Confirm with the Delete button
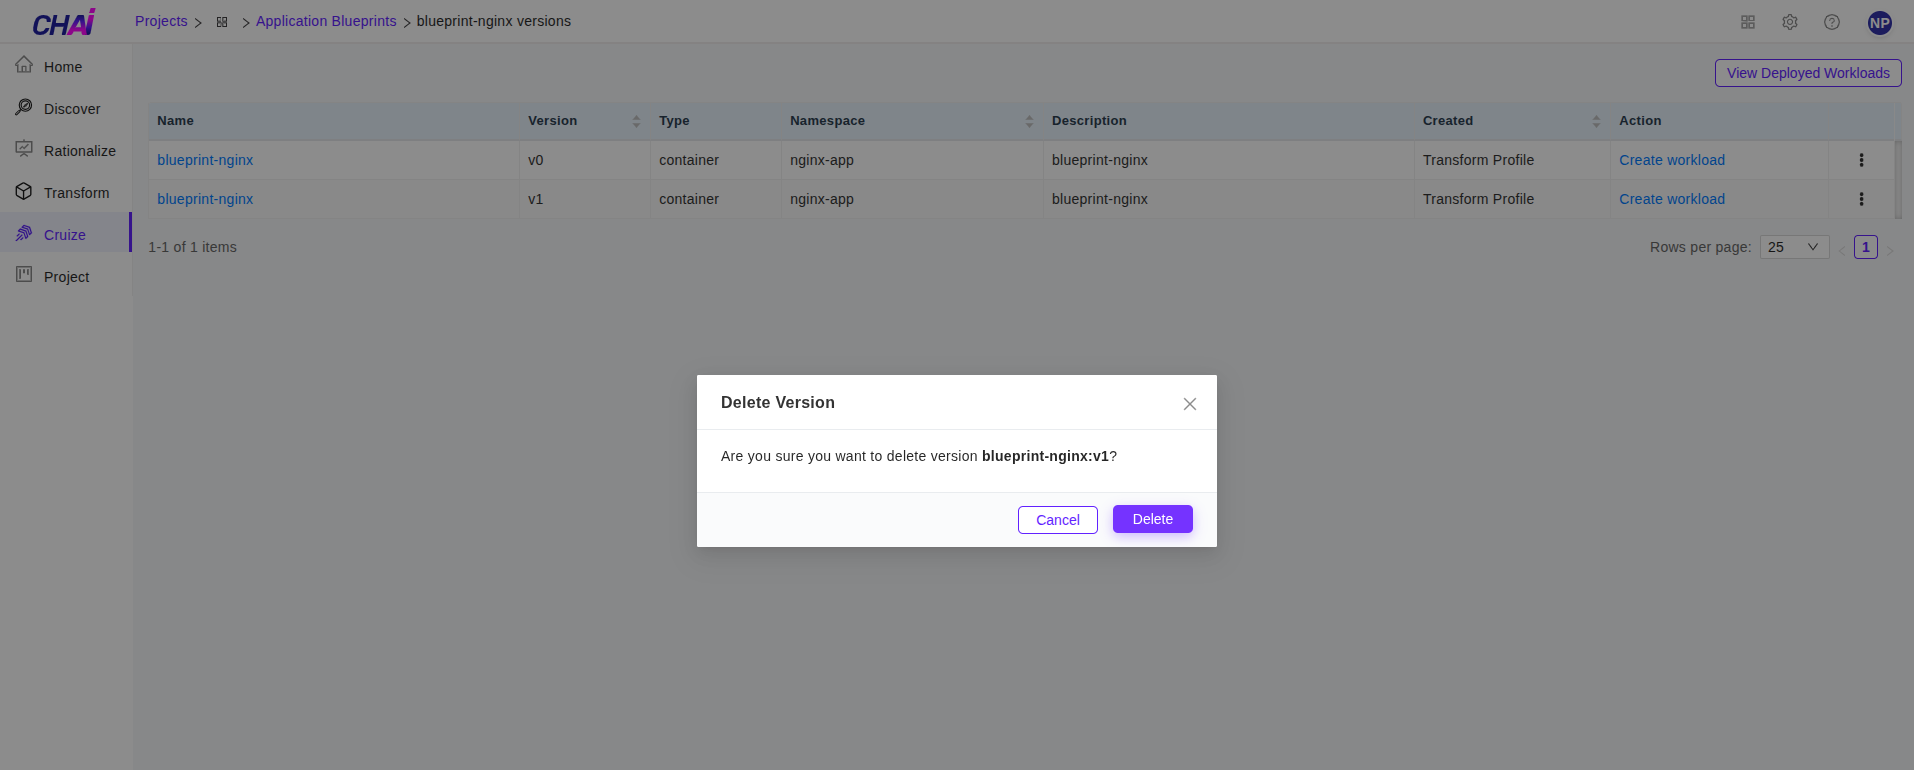Image resolution: width=1914 pixels, height=770 pixels. click(1152, 519)
